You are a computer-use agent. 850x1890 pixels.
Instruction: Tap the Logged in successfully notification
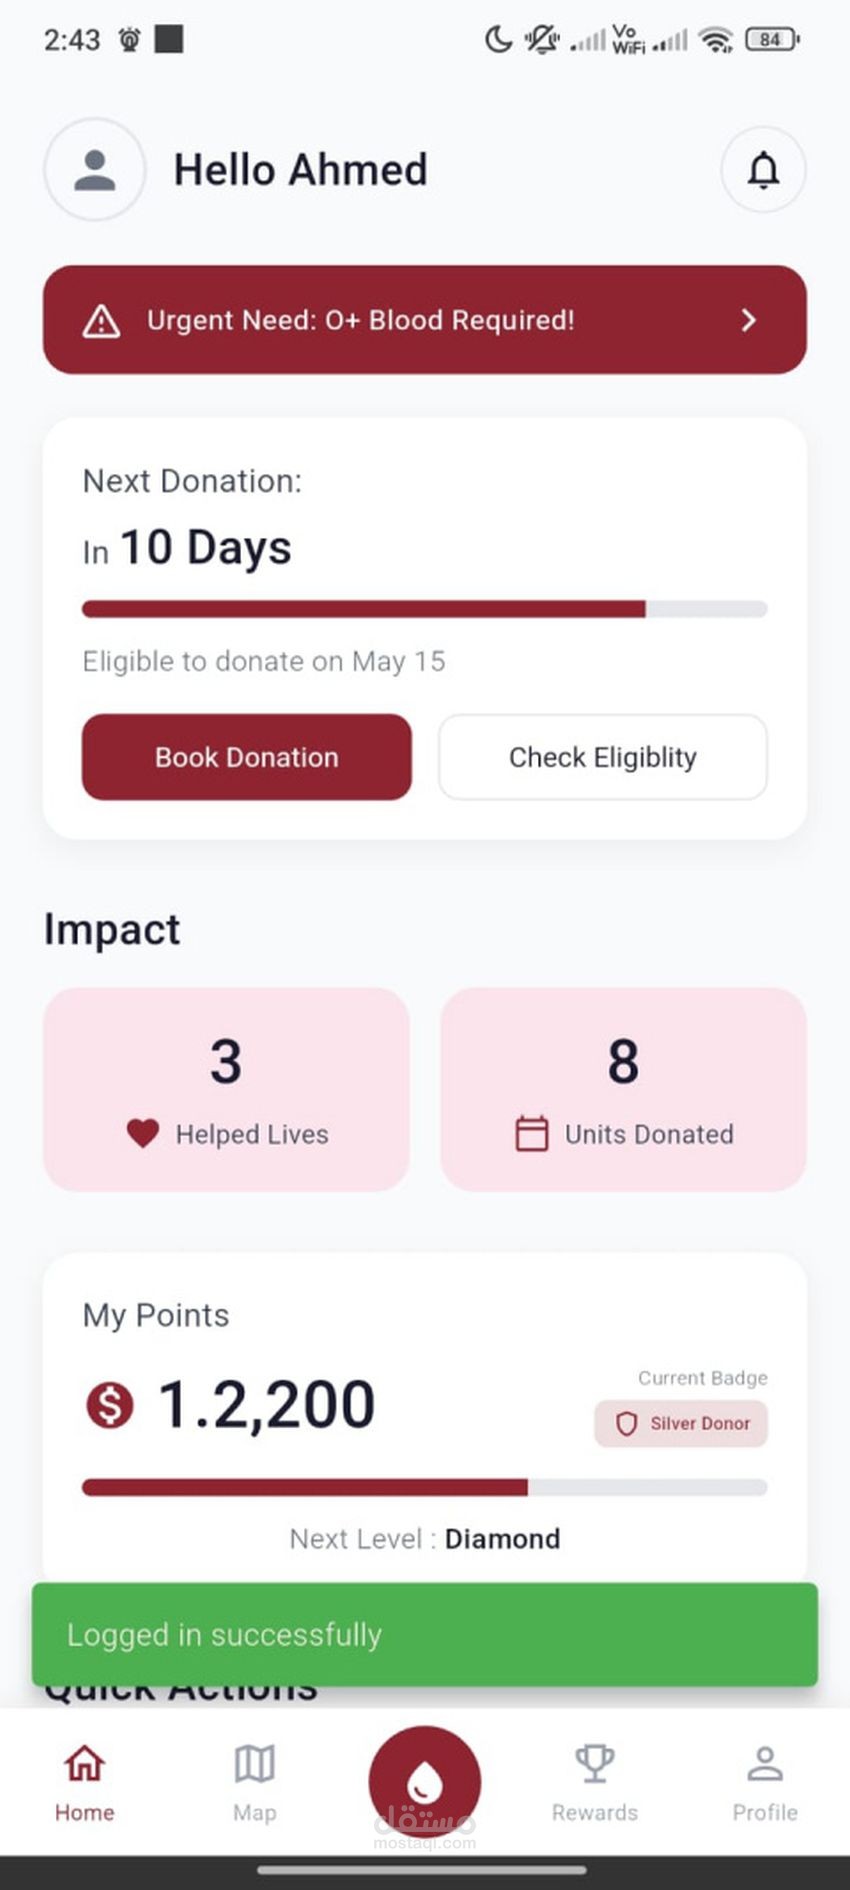[x=424, y=1634]
